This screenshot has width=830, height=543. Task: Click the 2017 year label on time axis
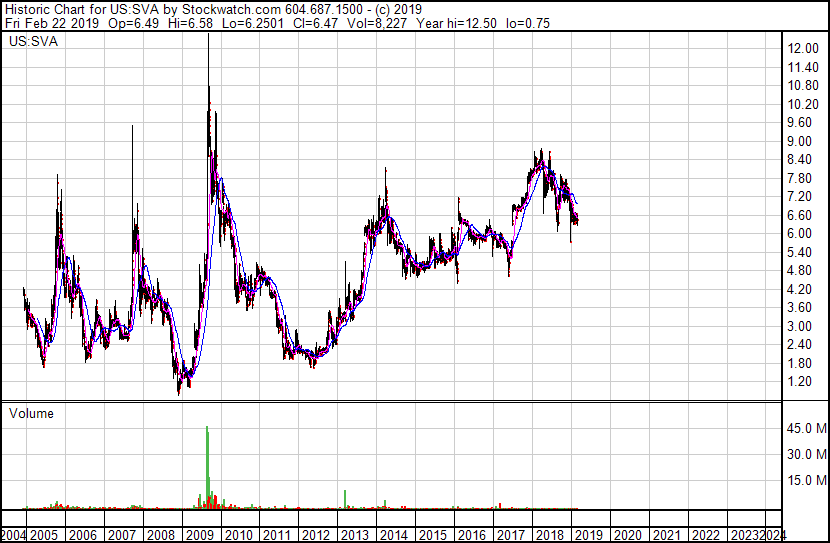click(x=511, y=535)
